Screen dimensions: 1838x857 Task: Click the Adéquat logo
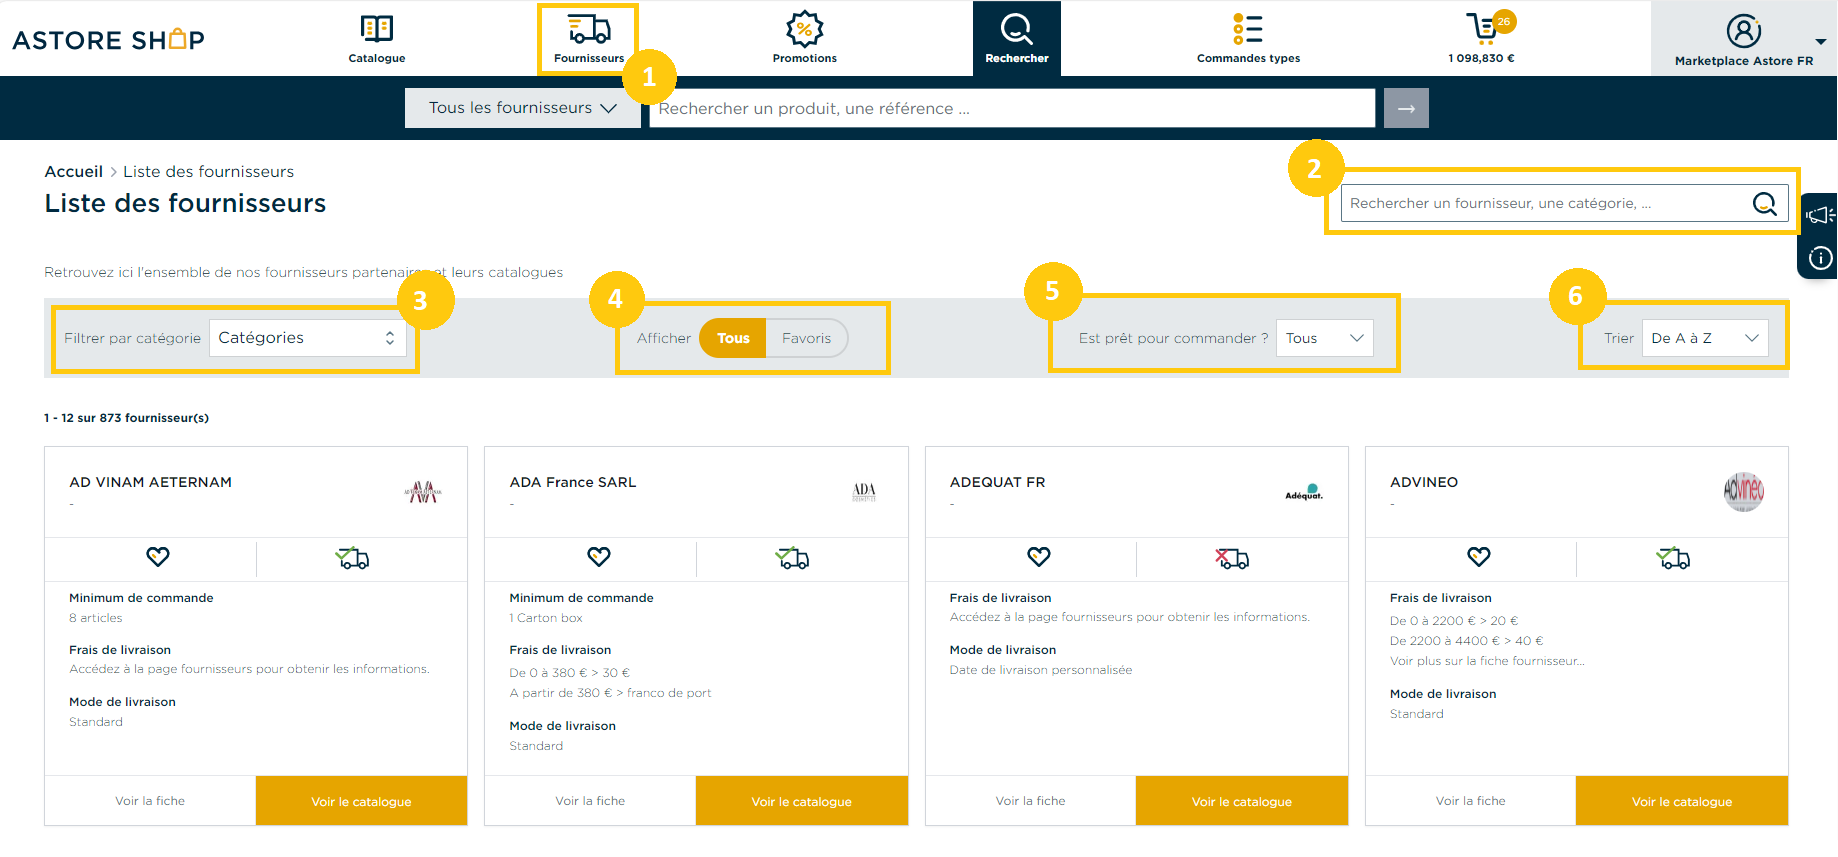pyautogui.click(x=1304, y=491)
